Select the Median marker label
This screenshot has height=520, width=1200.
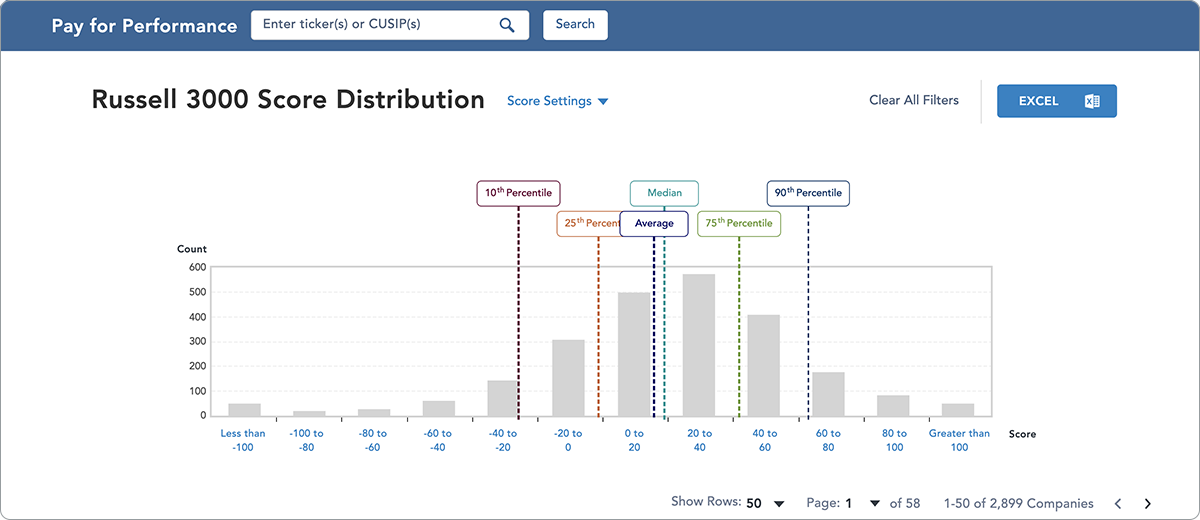(664, 193)
